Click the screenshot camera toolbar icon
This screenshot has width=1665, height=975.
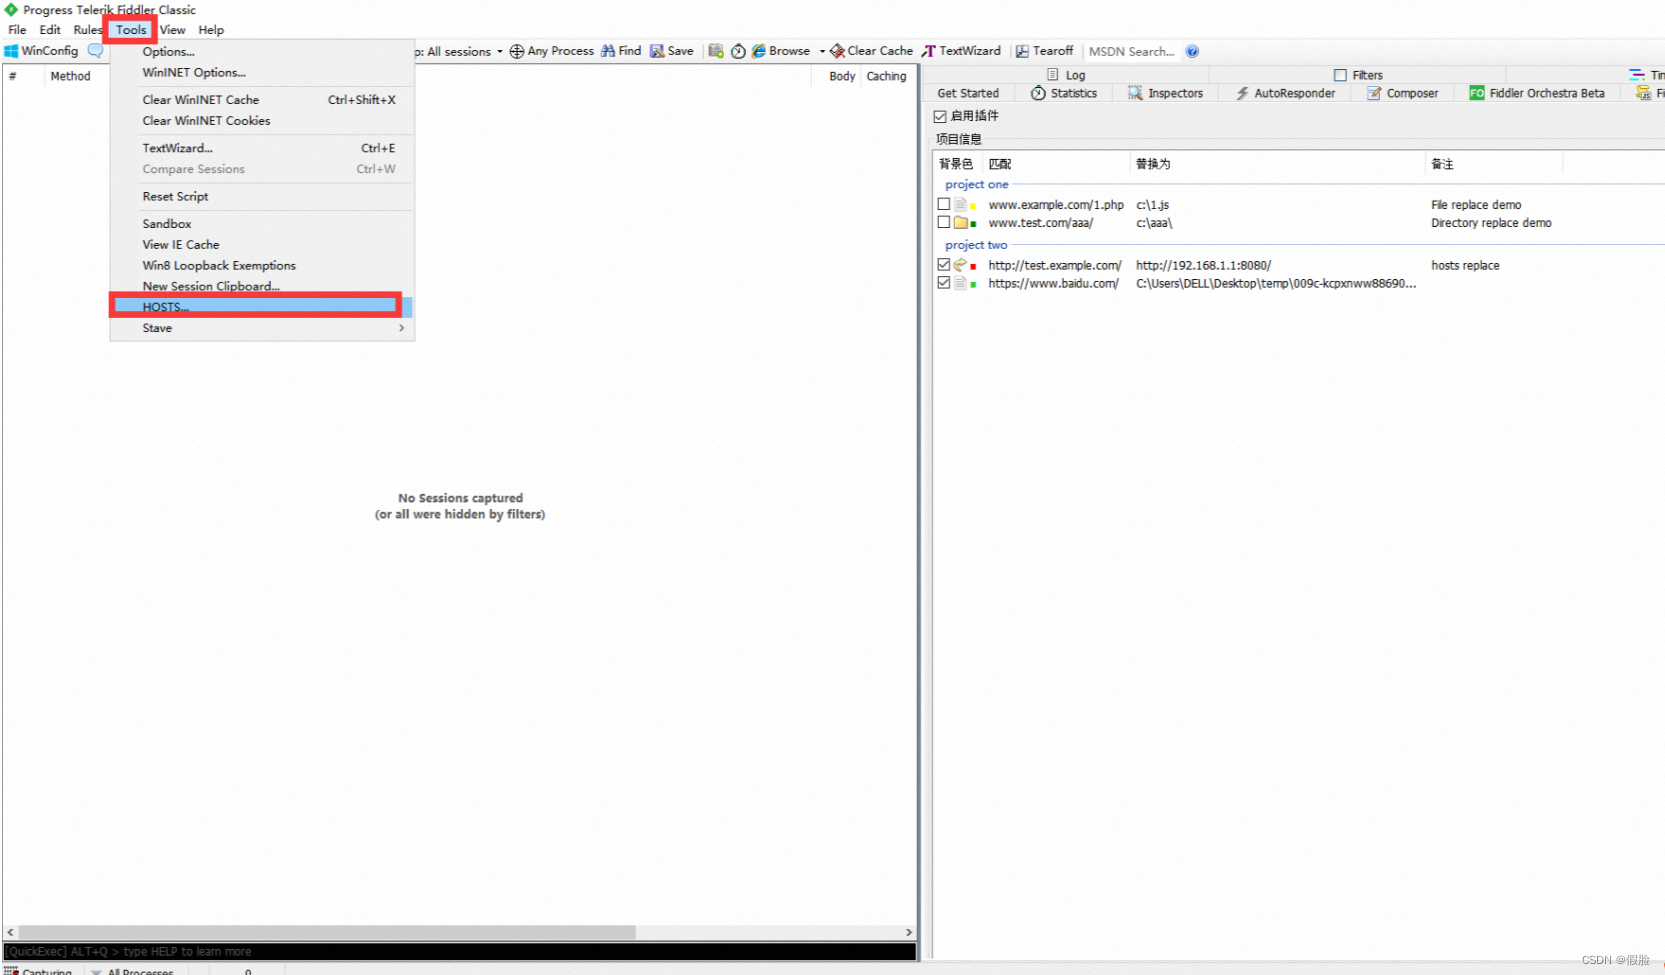[716, 51]
